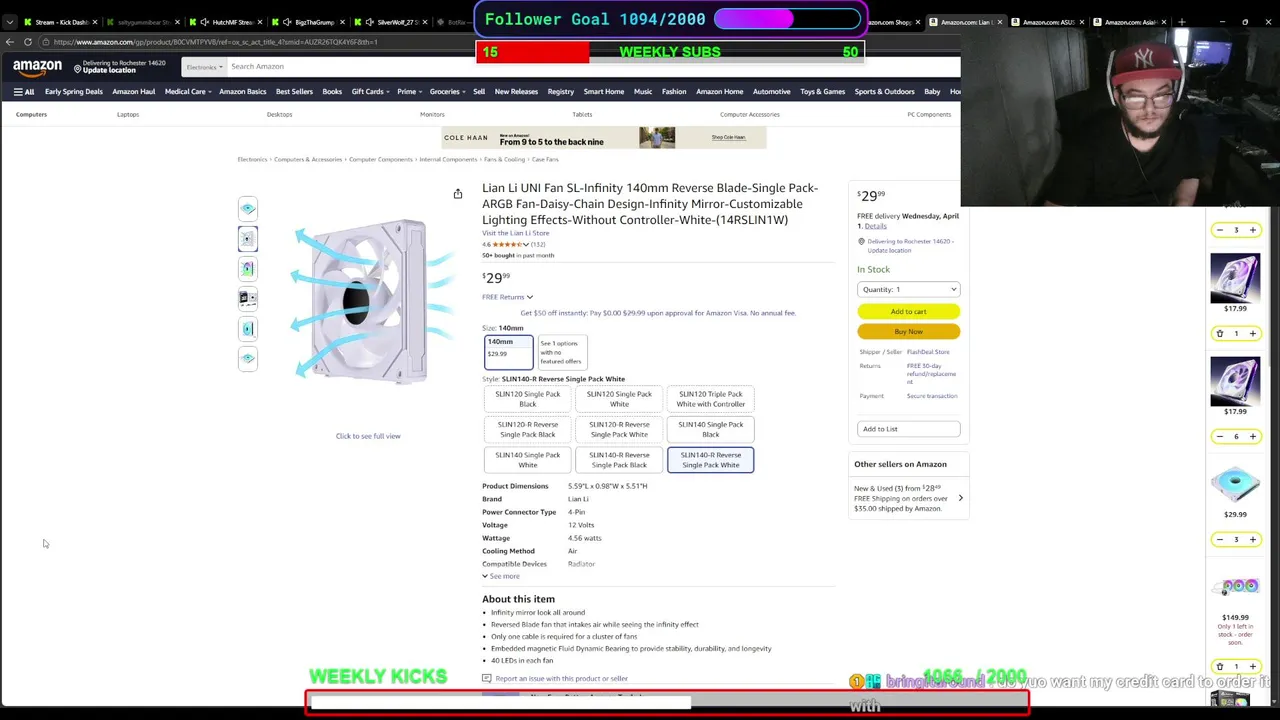
Task: Select SLIN120 Triple Pack White with Controller
Action: click(x=710, y=399)
